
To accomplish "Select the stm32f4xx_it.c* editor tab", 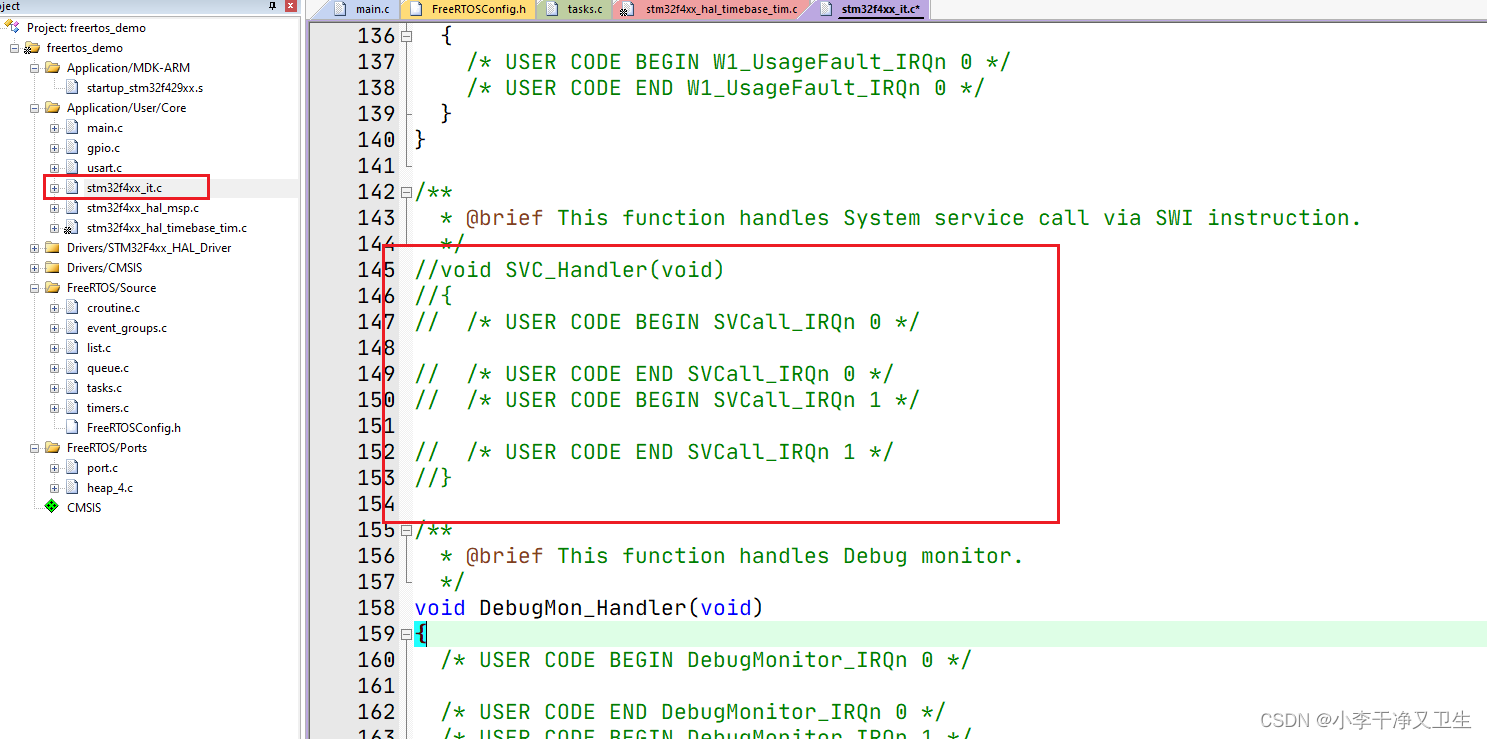I will (870, 9).
